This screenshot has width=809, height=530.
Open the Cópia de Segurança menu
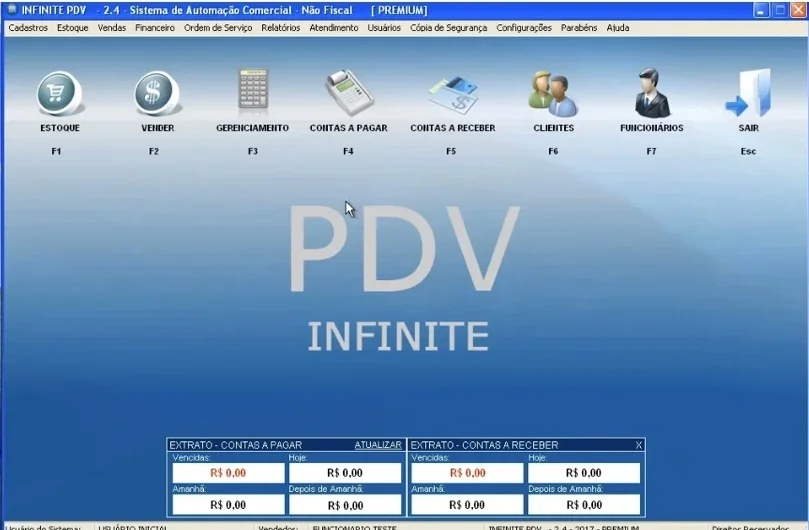pos(448,28)
